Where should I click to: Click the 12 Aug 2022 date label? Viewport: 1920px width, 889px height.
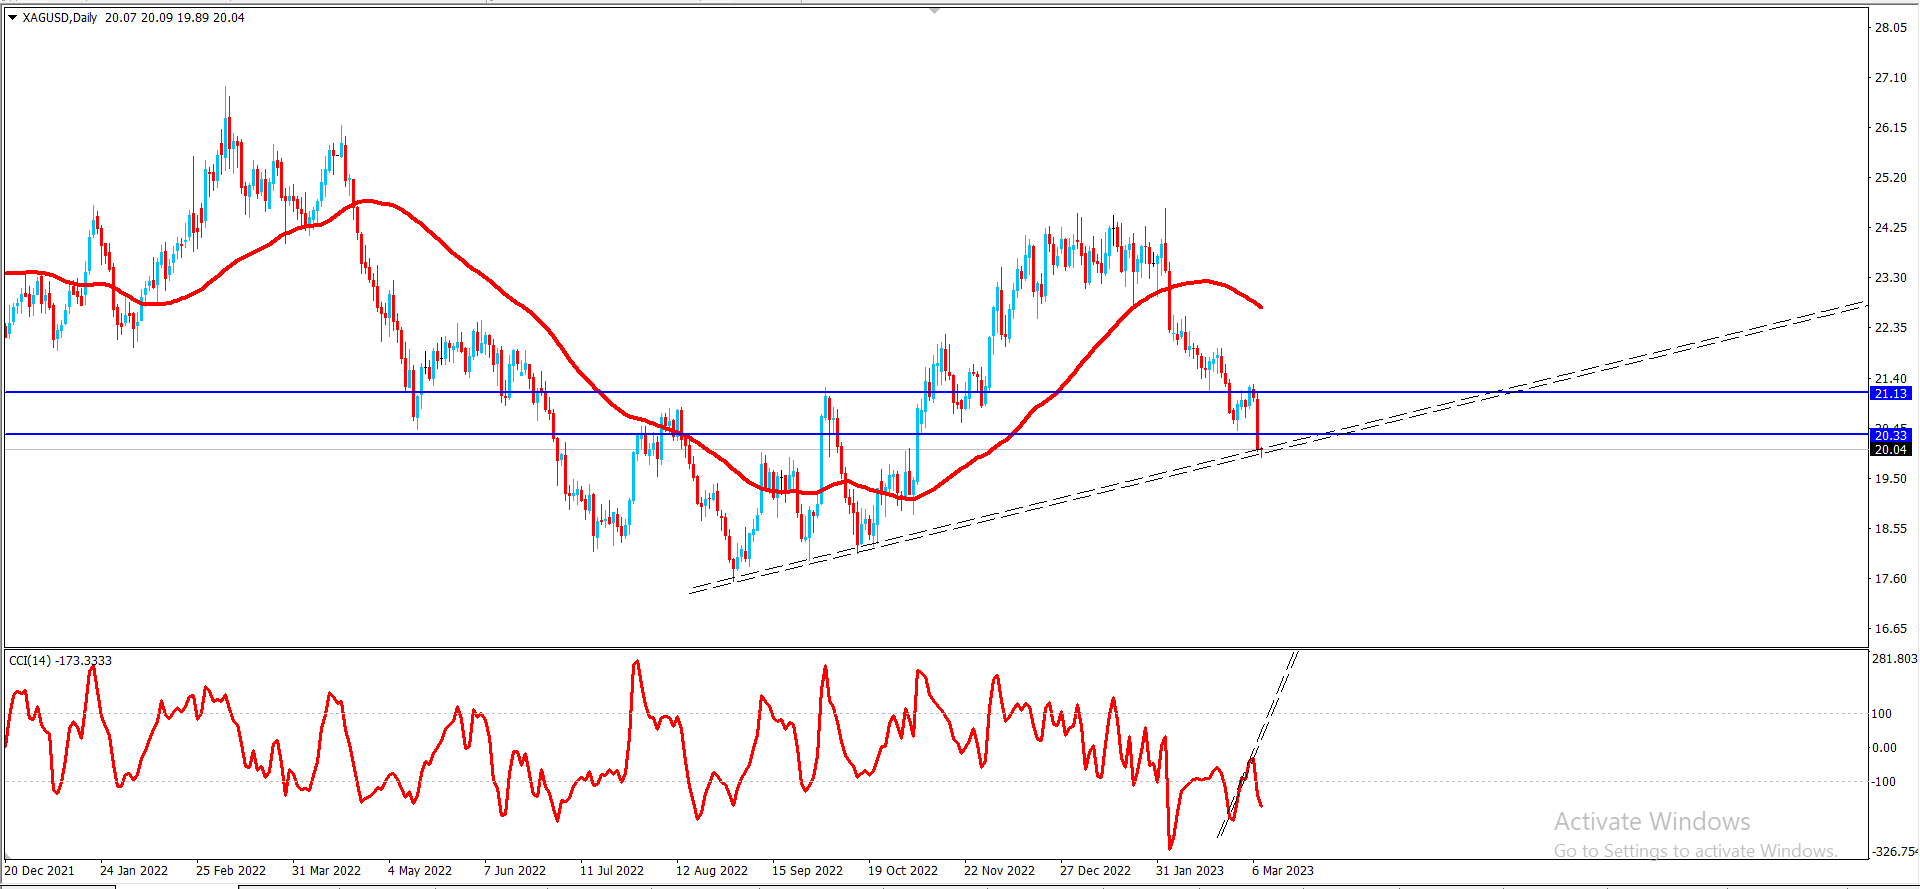[x=712, y=870]
